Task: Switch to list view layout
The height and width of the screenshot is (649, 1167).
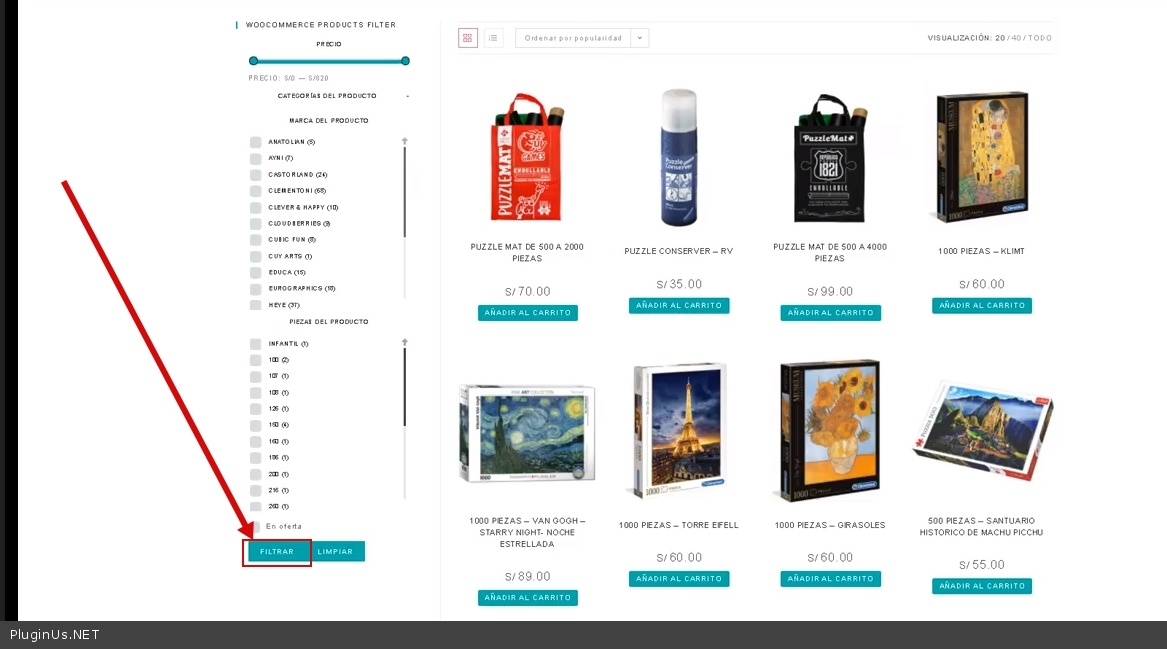Action: click(x=493, y=38)
